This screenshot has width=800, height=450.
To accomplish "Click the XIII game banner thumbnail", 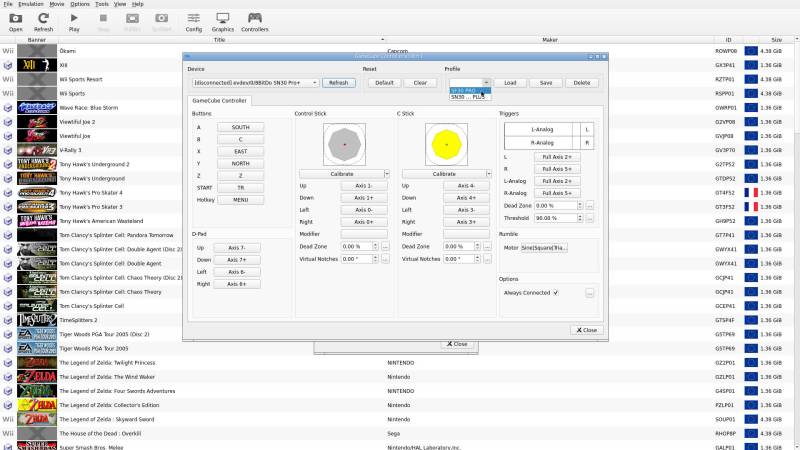I will click(x=37, y=65).
